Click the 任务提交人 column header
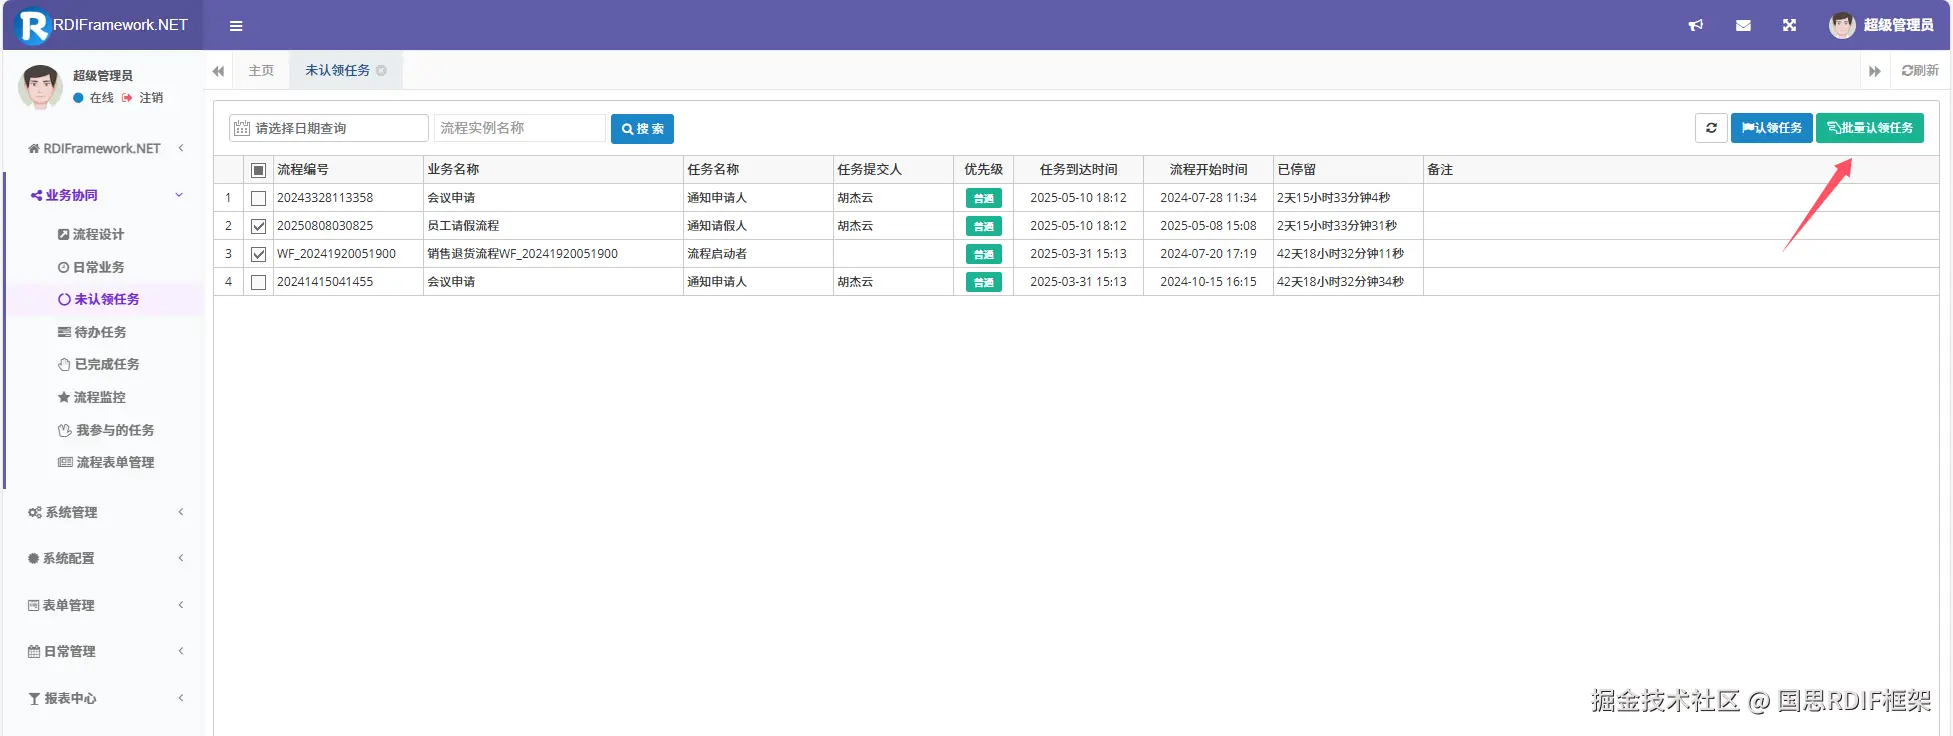The image size is (1953, 736). pos(893,170)
